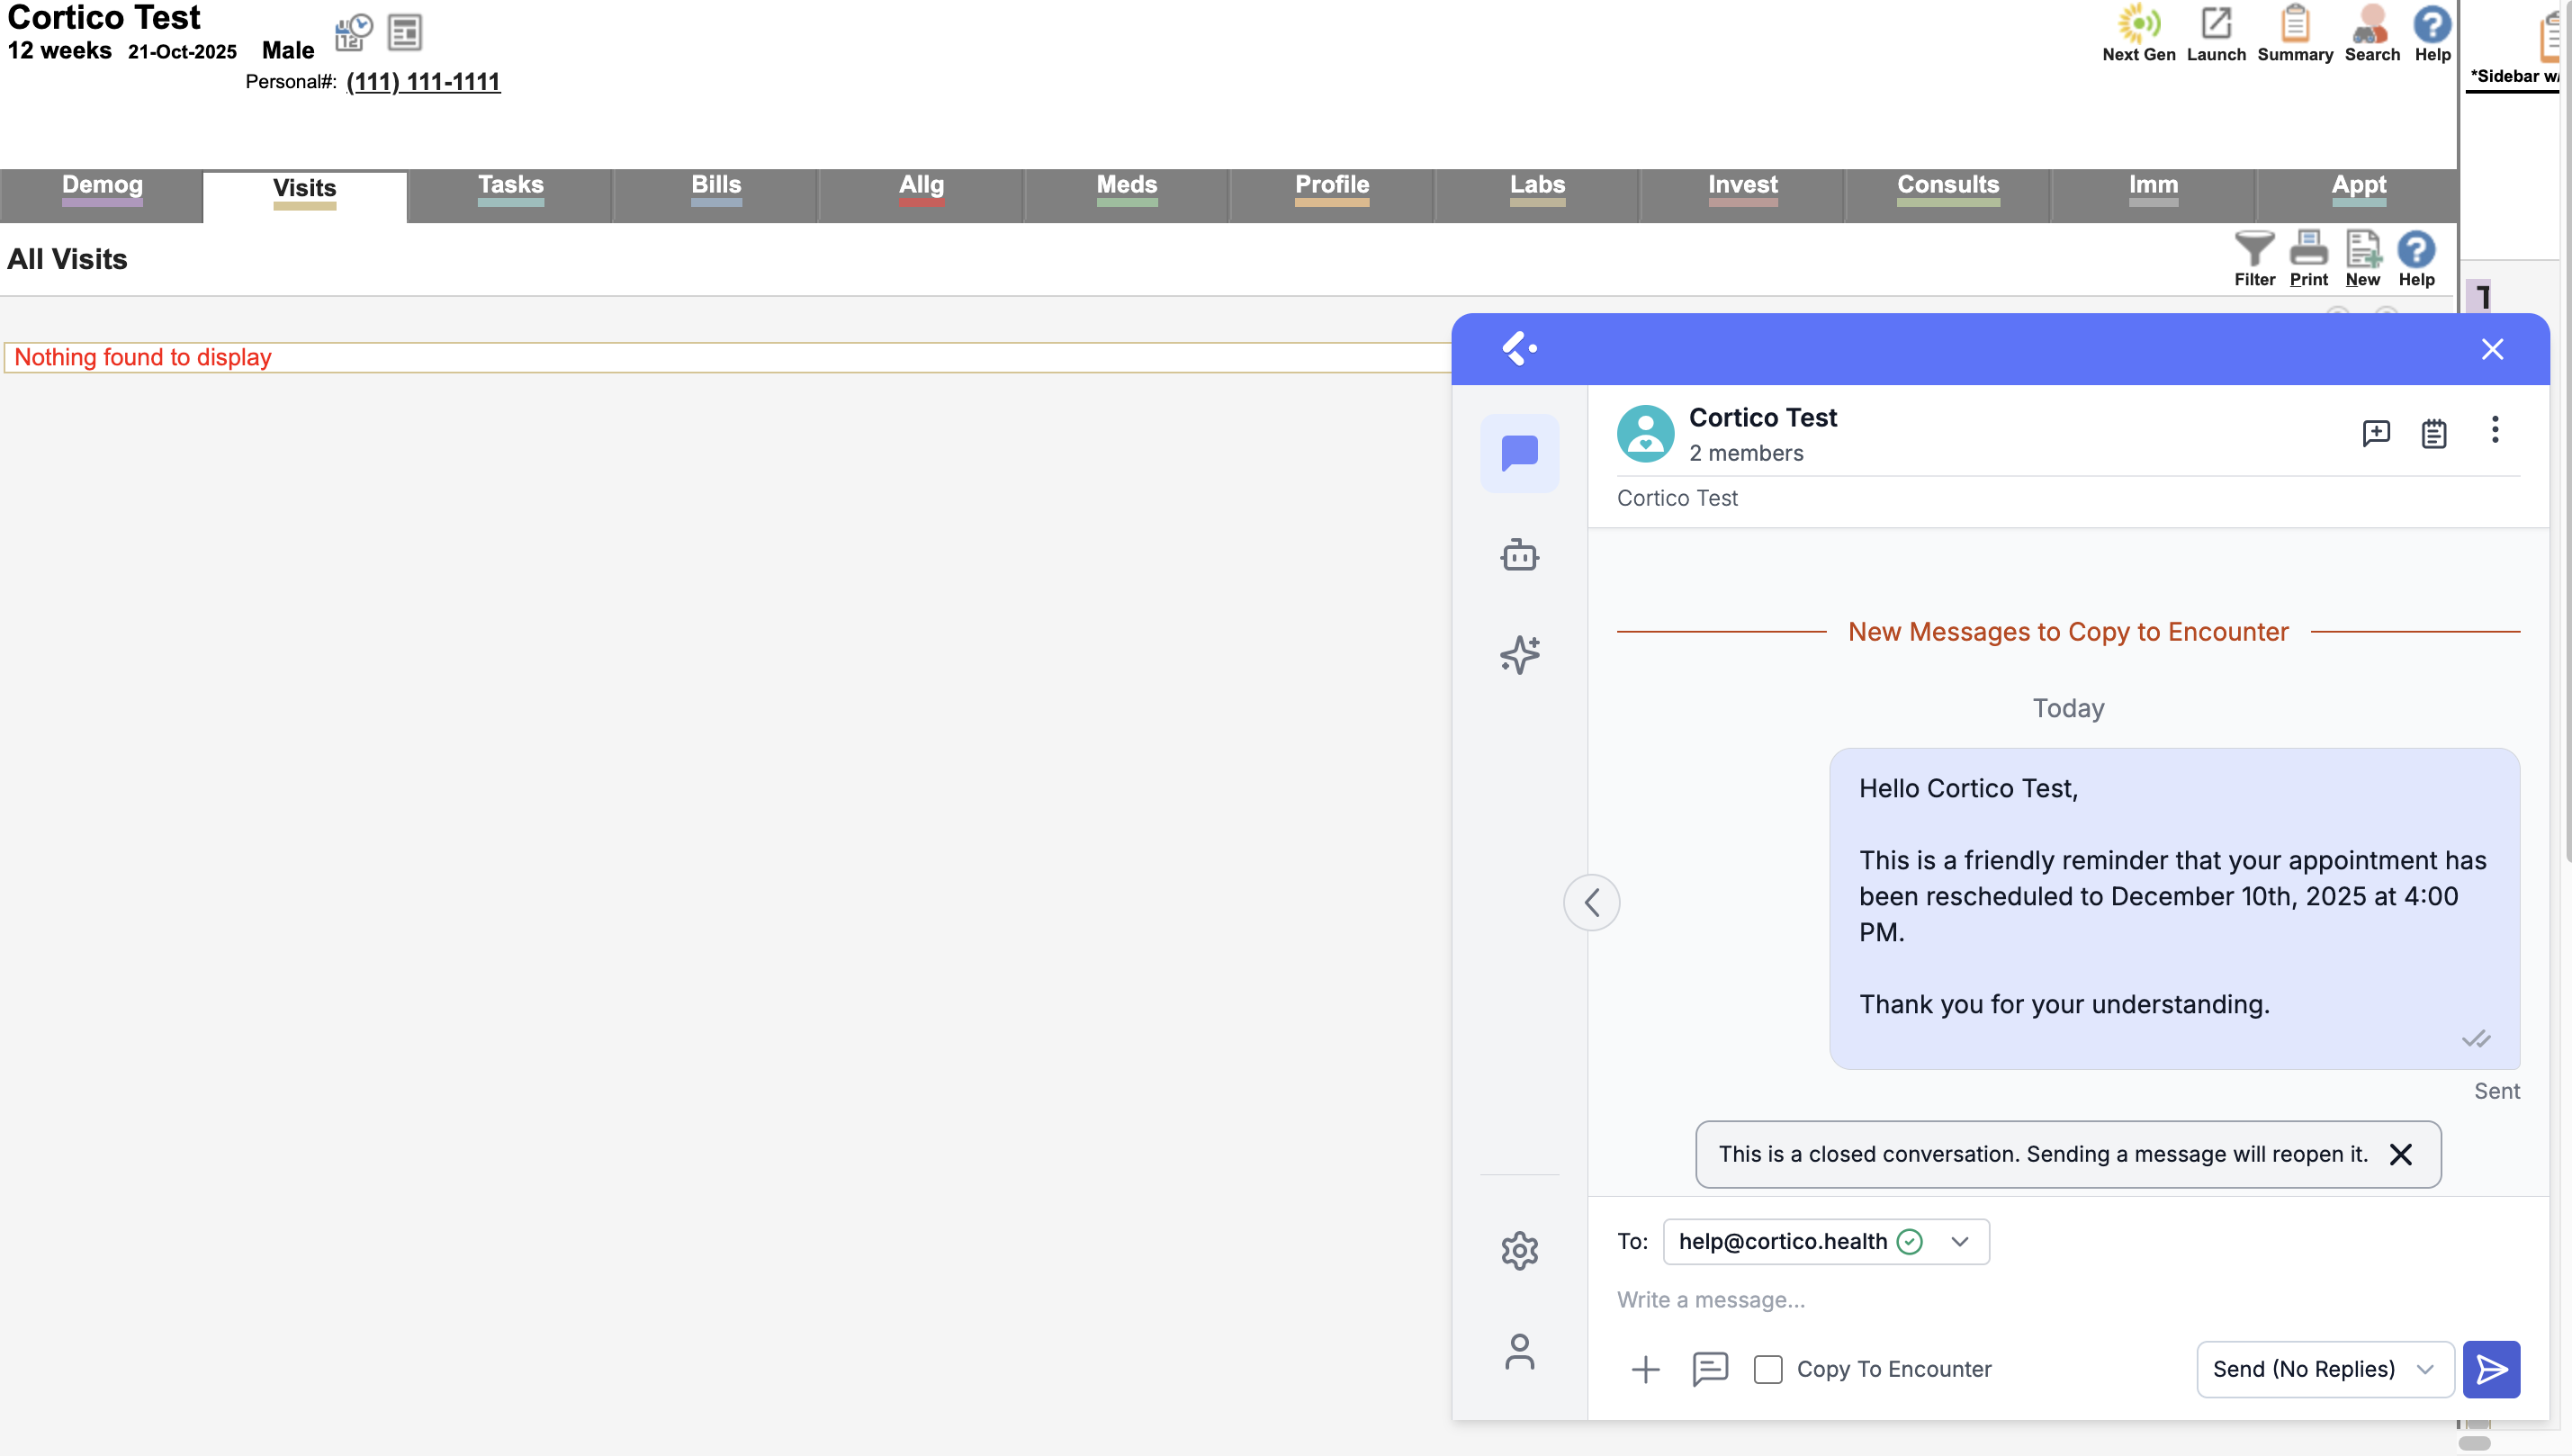Toggle Copy To Encounter checkbox
The height and width of the screenshot is (1456, 2572).
(1767, 1369)
